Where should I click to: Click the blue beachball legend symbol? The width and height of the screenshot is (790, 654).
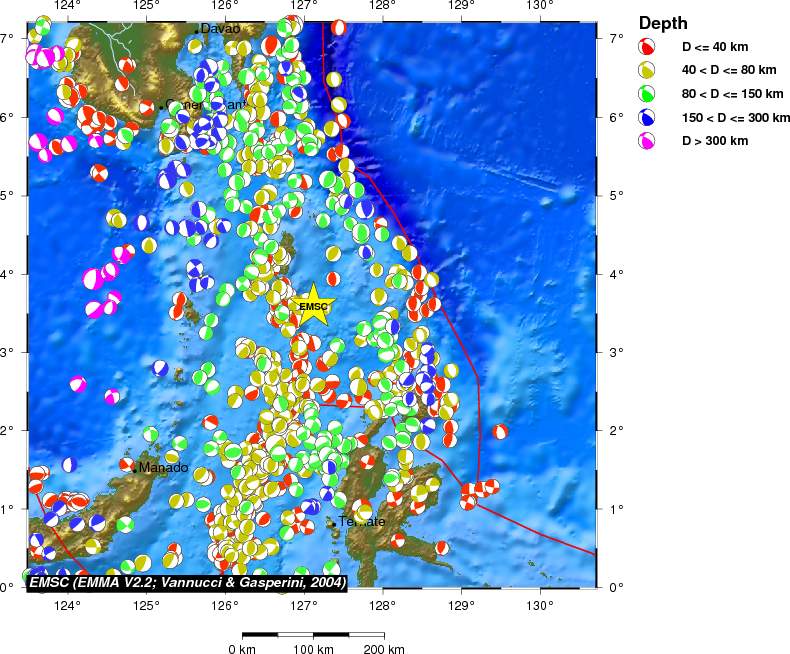point(646,117)
